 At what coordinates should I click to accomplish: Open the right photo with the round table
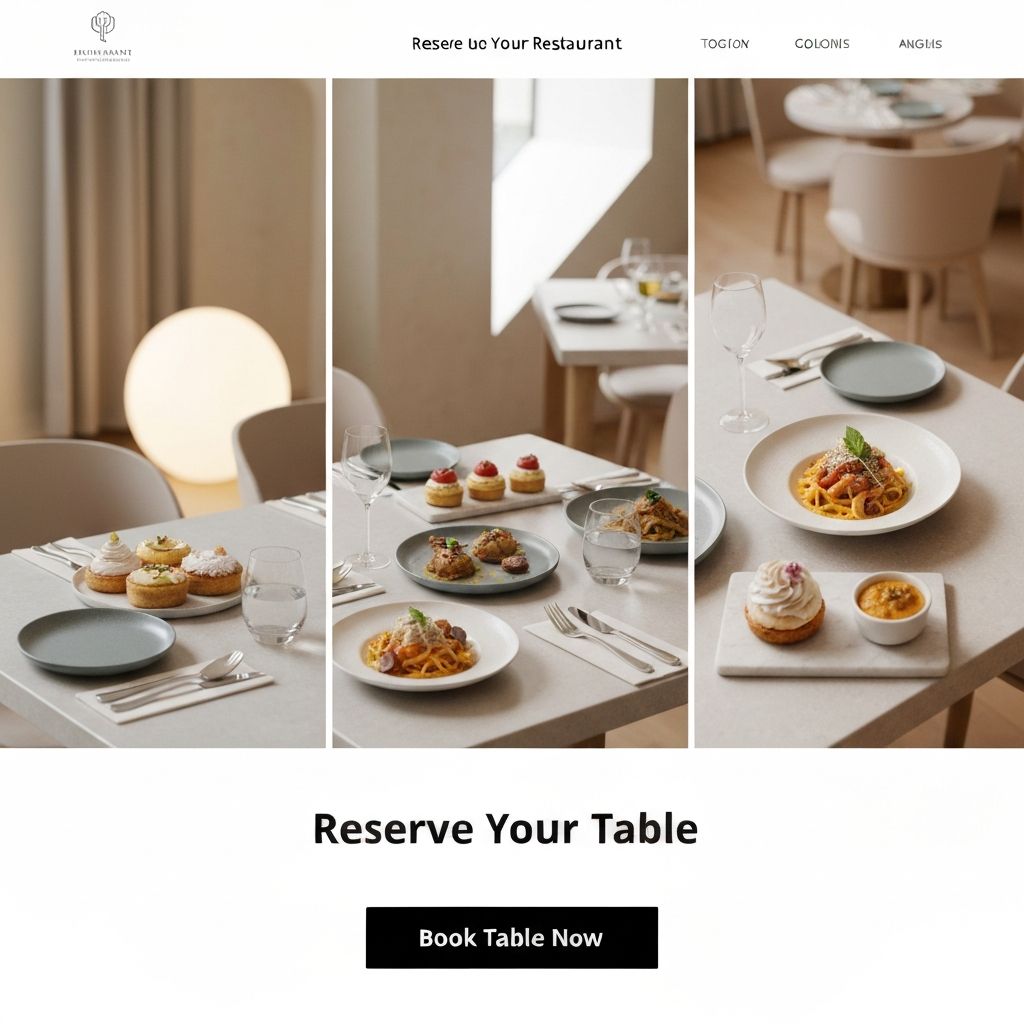(859, 413)
